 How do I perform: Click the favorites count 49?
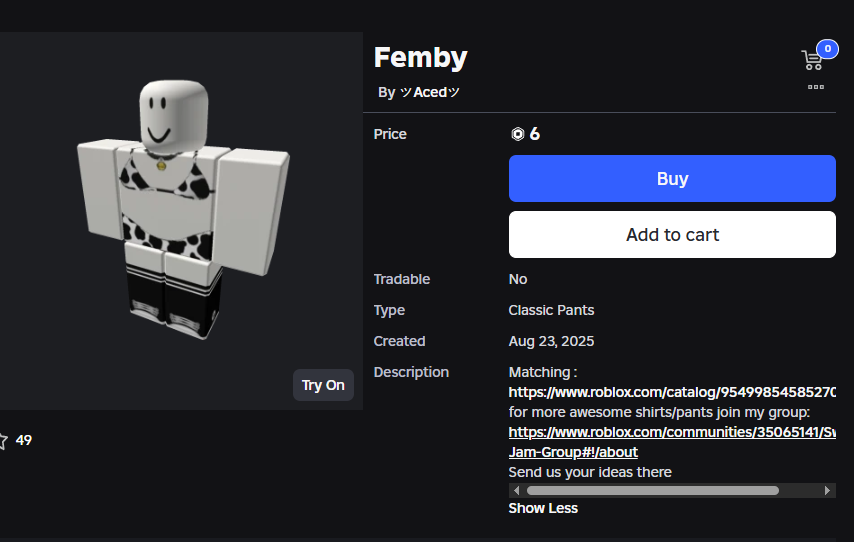23,440
